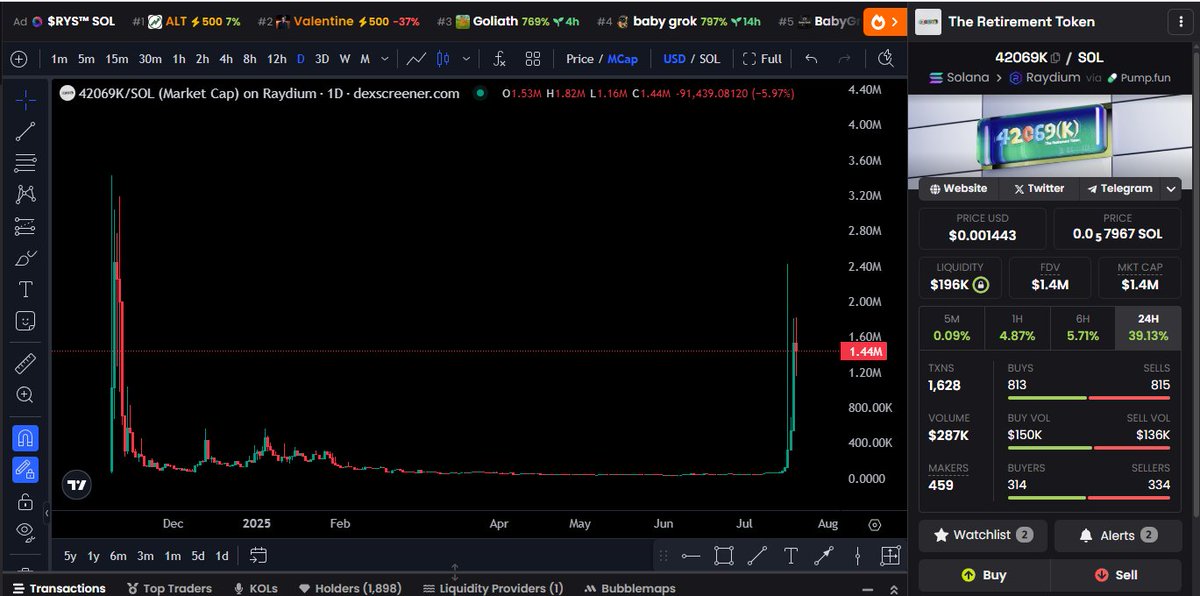Open the token Website link
This screenshot has width=1200, height=596.
pyautogui.click(x=959, y=188)
